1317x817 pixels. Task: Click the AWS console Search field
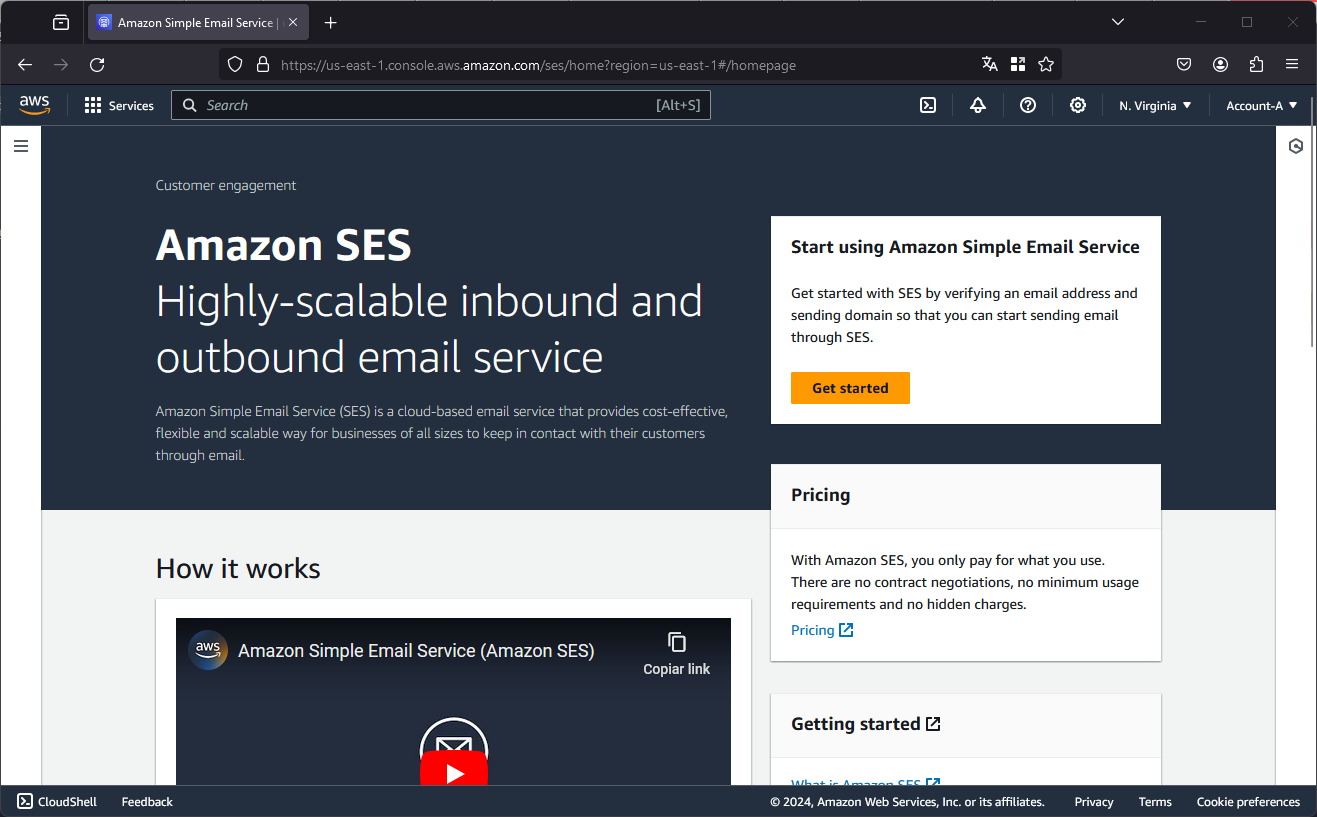pyautogui.click(x=441, y=105)
